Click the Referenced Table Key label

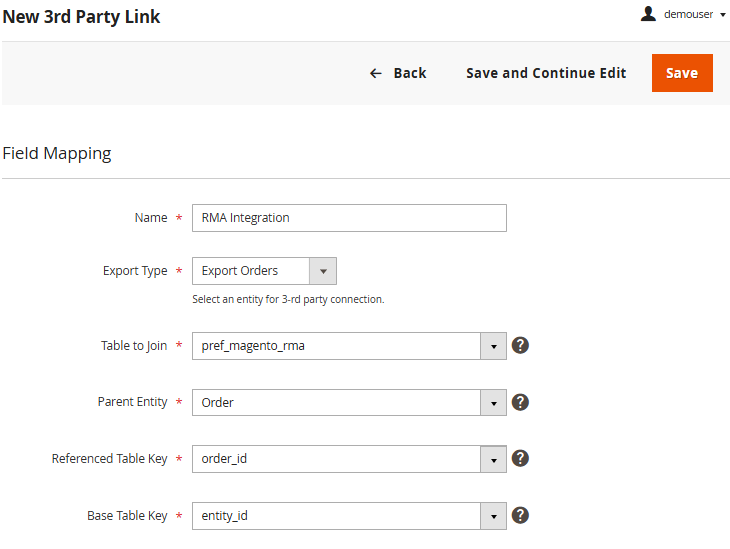click(109, 459)
